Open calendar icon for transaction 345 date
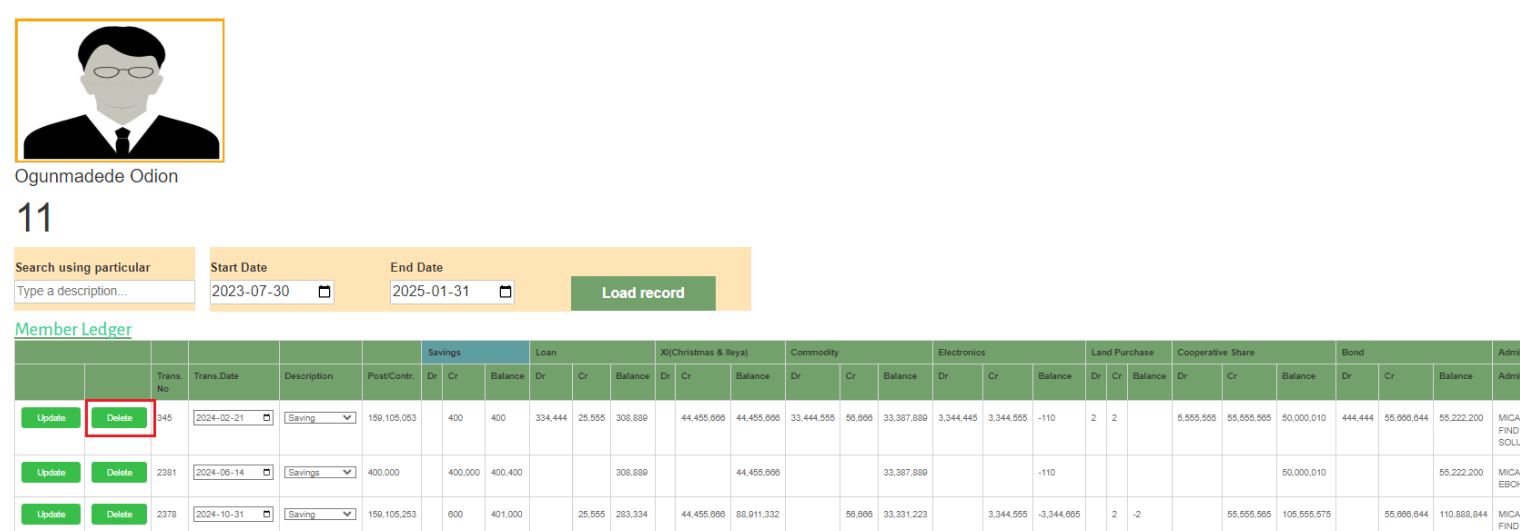This screenshot has height=531, width=1520. click(266, 418)
